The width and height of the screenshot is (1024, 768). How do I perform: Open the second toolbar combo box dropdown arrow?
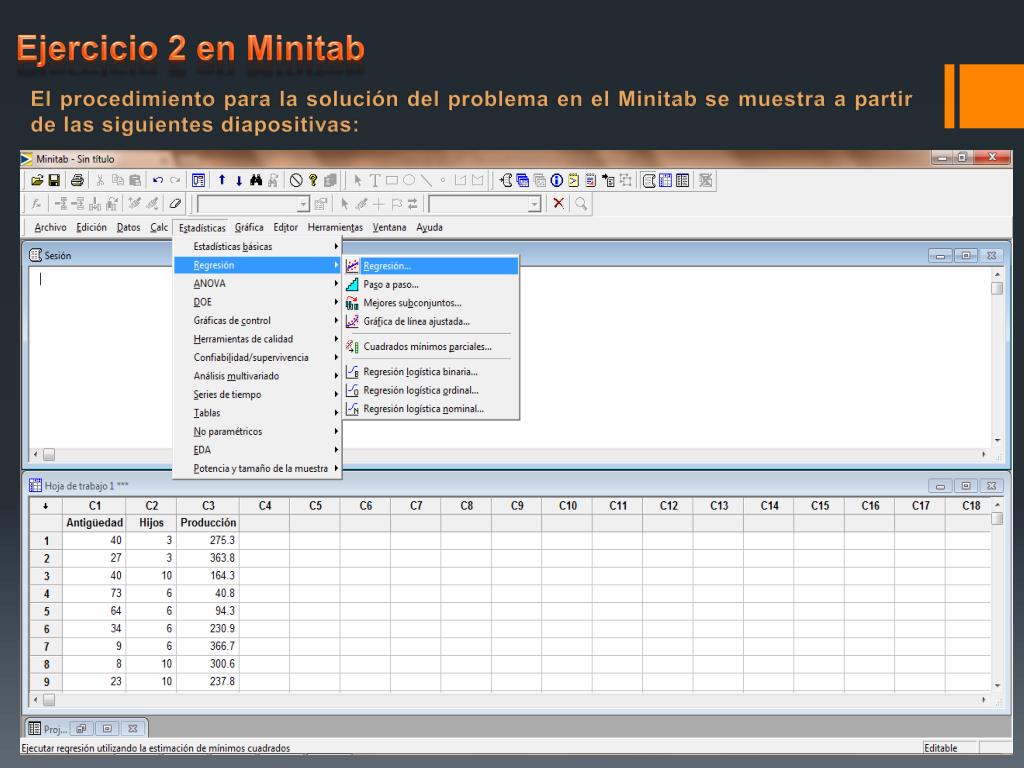pos(535,204)
